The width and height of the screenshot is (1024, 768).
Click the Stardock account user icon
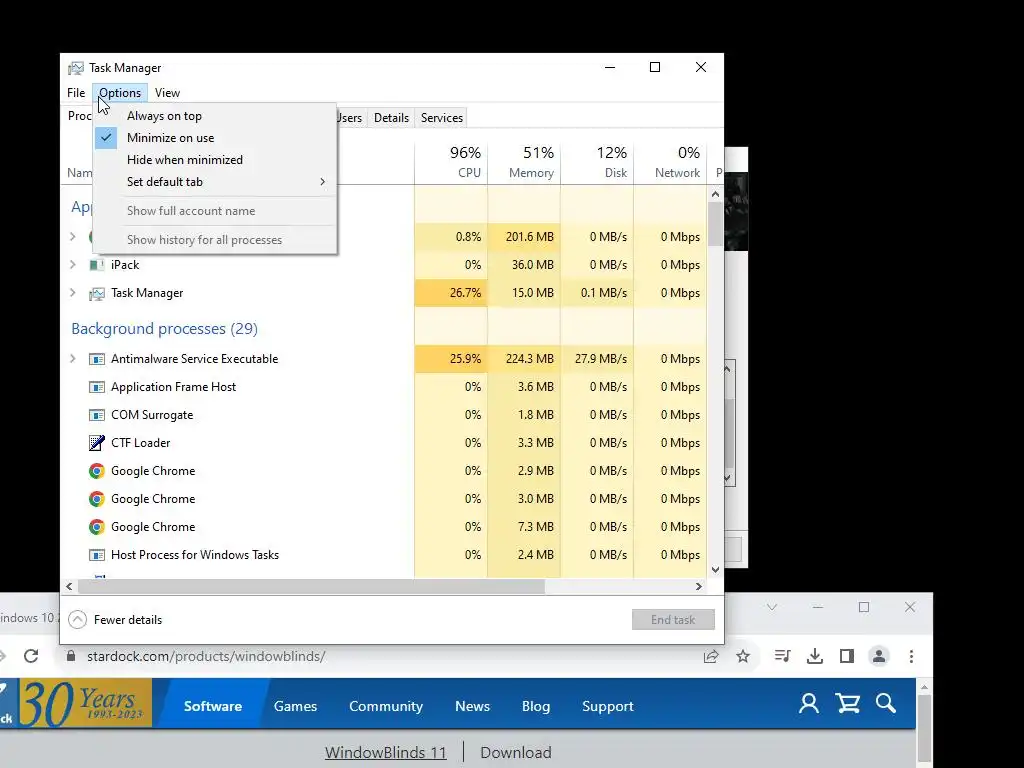808,703
